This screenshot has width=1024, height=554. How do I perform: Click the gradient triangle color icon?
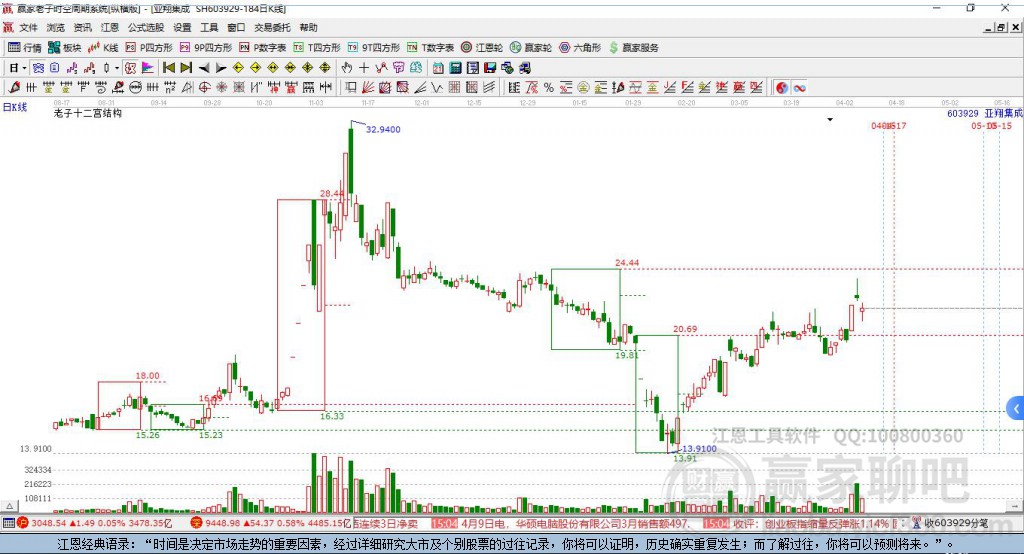point(148,68)
